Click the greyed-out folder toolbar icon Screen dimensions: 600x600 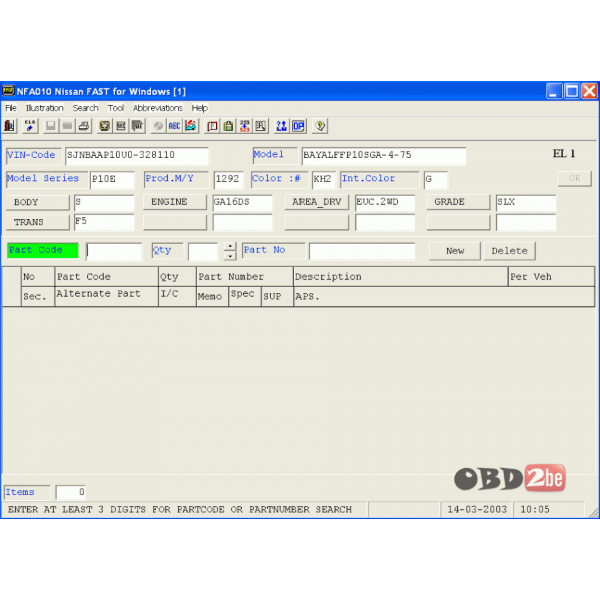click(67, 126)
